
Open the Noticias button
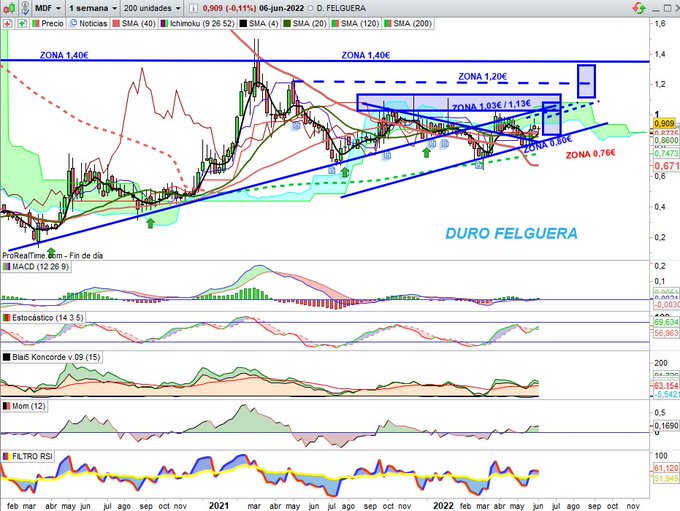[88, 23]
